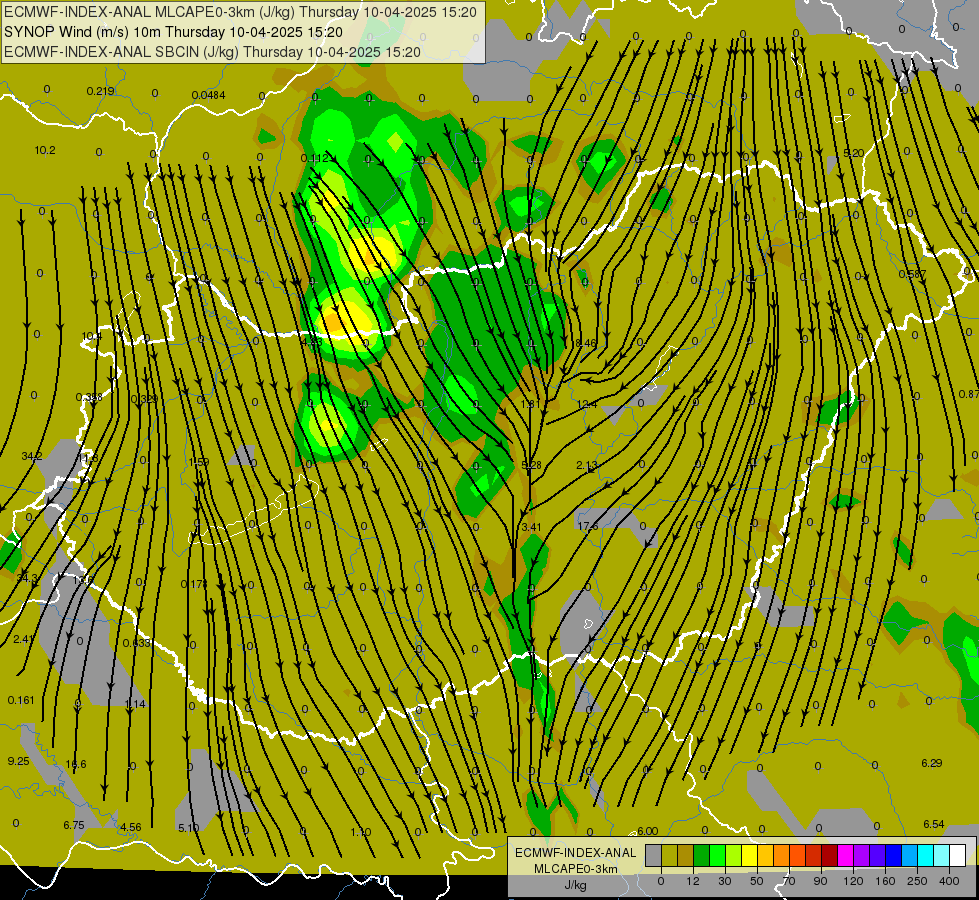Screen dimensions: 979x900
Task: Click the map value 10.4
Action: click(92, 336)
